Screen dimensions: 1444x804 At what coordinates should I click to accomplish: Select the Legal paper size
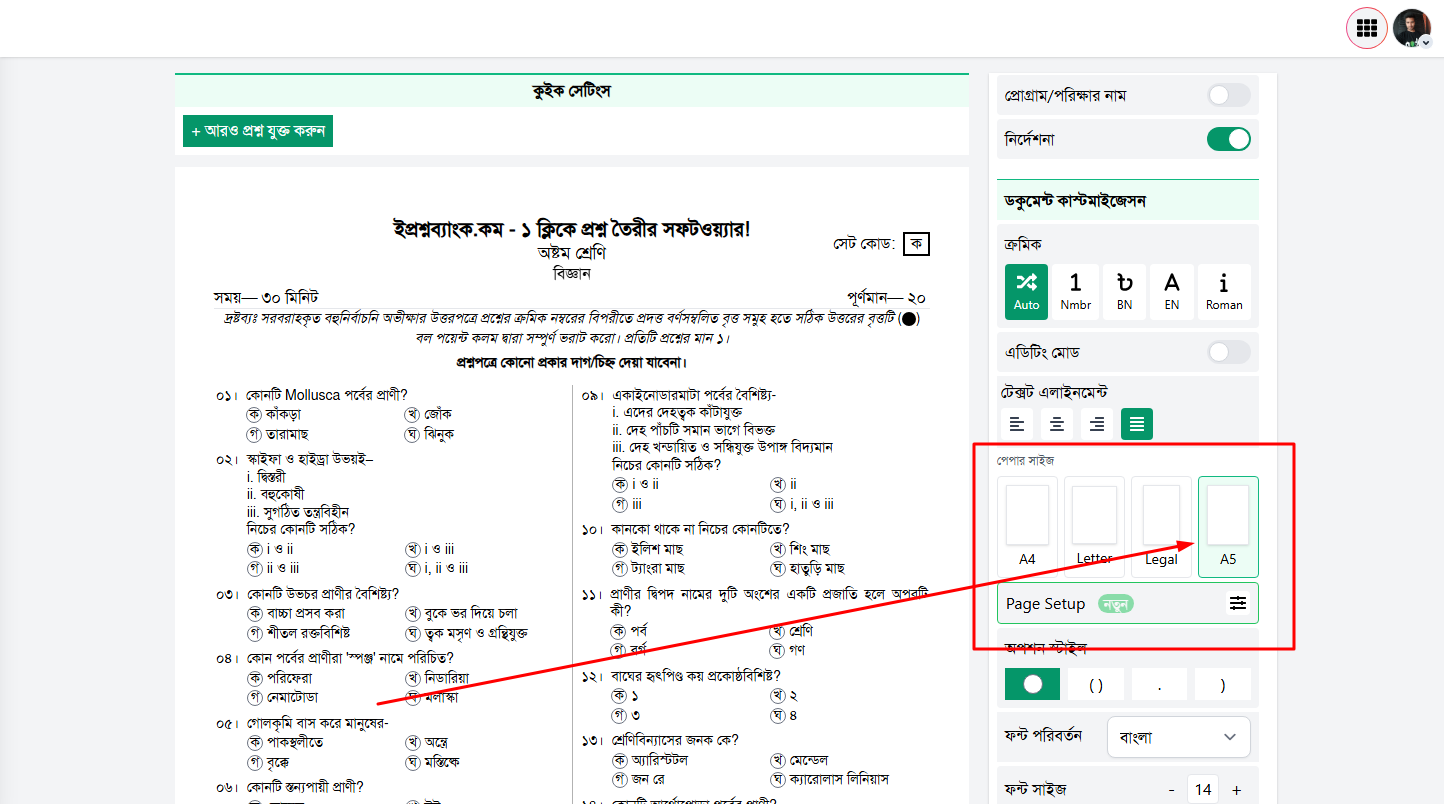tap(1161, 527)
